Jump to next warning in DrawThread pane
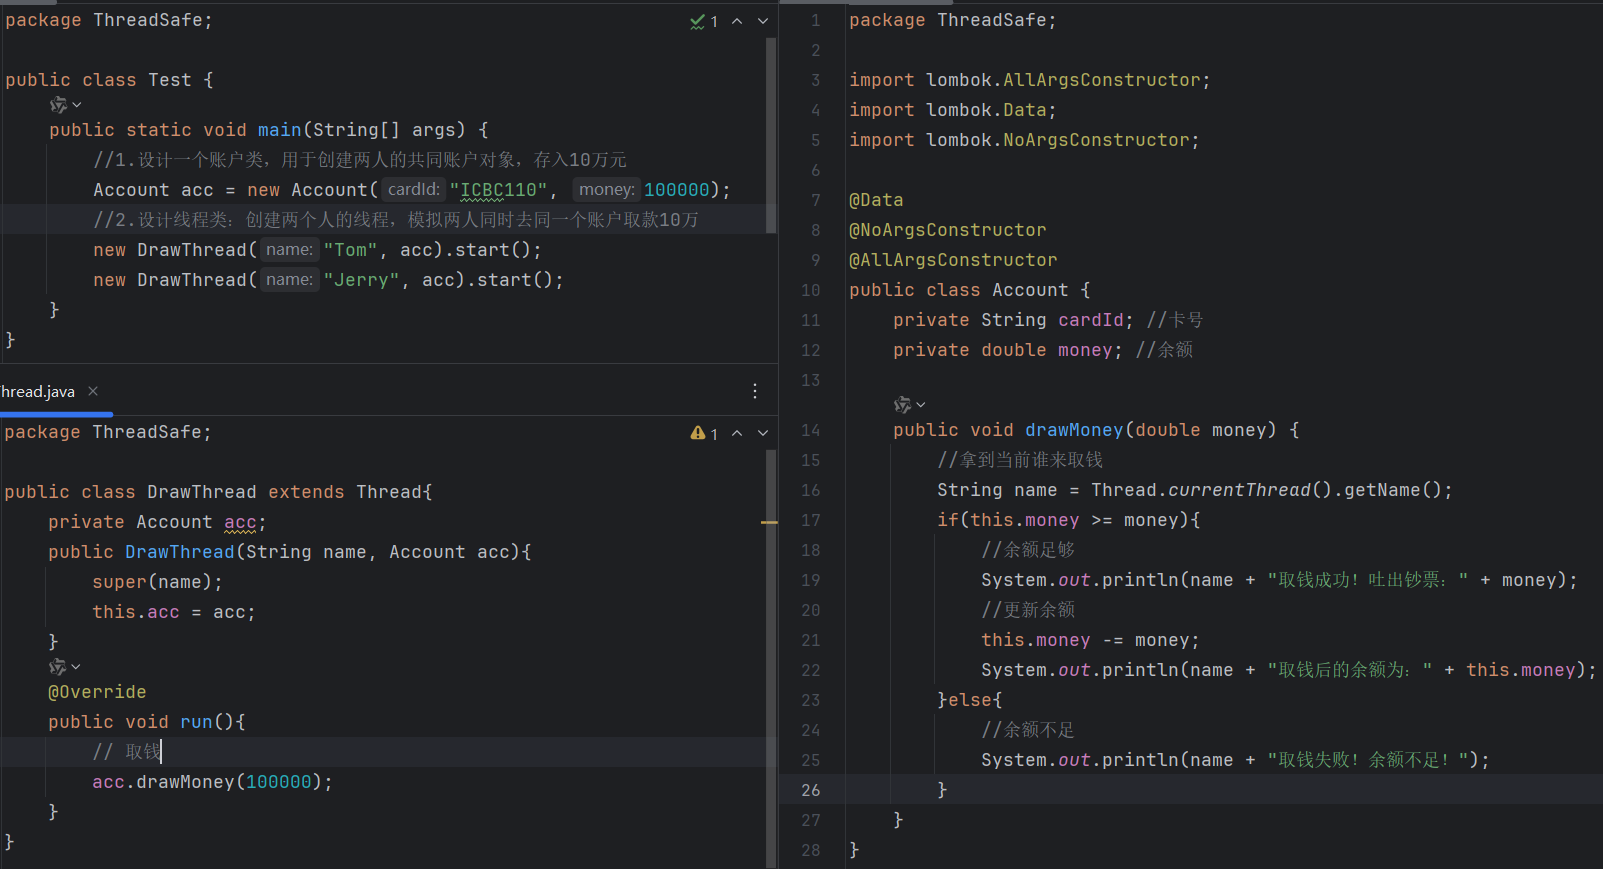Viewport: 1603px width, 869px height. tap(763, 433)
